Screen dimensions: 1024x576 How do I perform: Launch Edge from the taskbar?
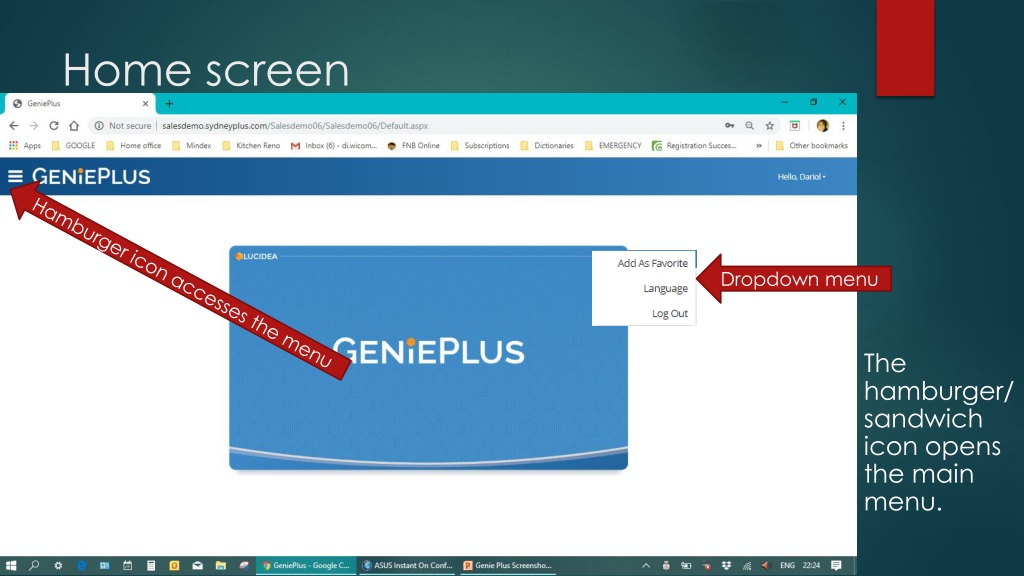pos(81,566)
